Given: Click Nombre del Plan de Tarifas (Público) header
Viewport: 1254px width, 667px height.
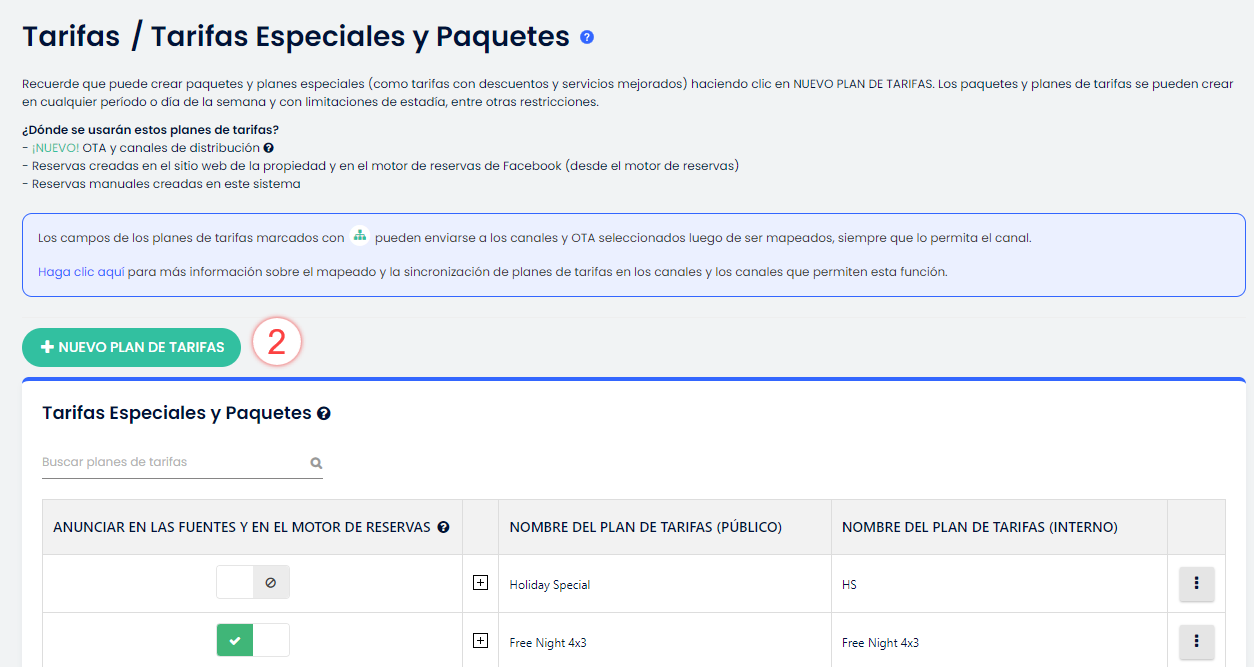Looking at the screenshot, I should (645, 527).
